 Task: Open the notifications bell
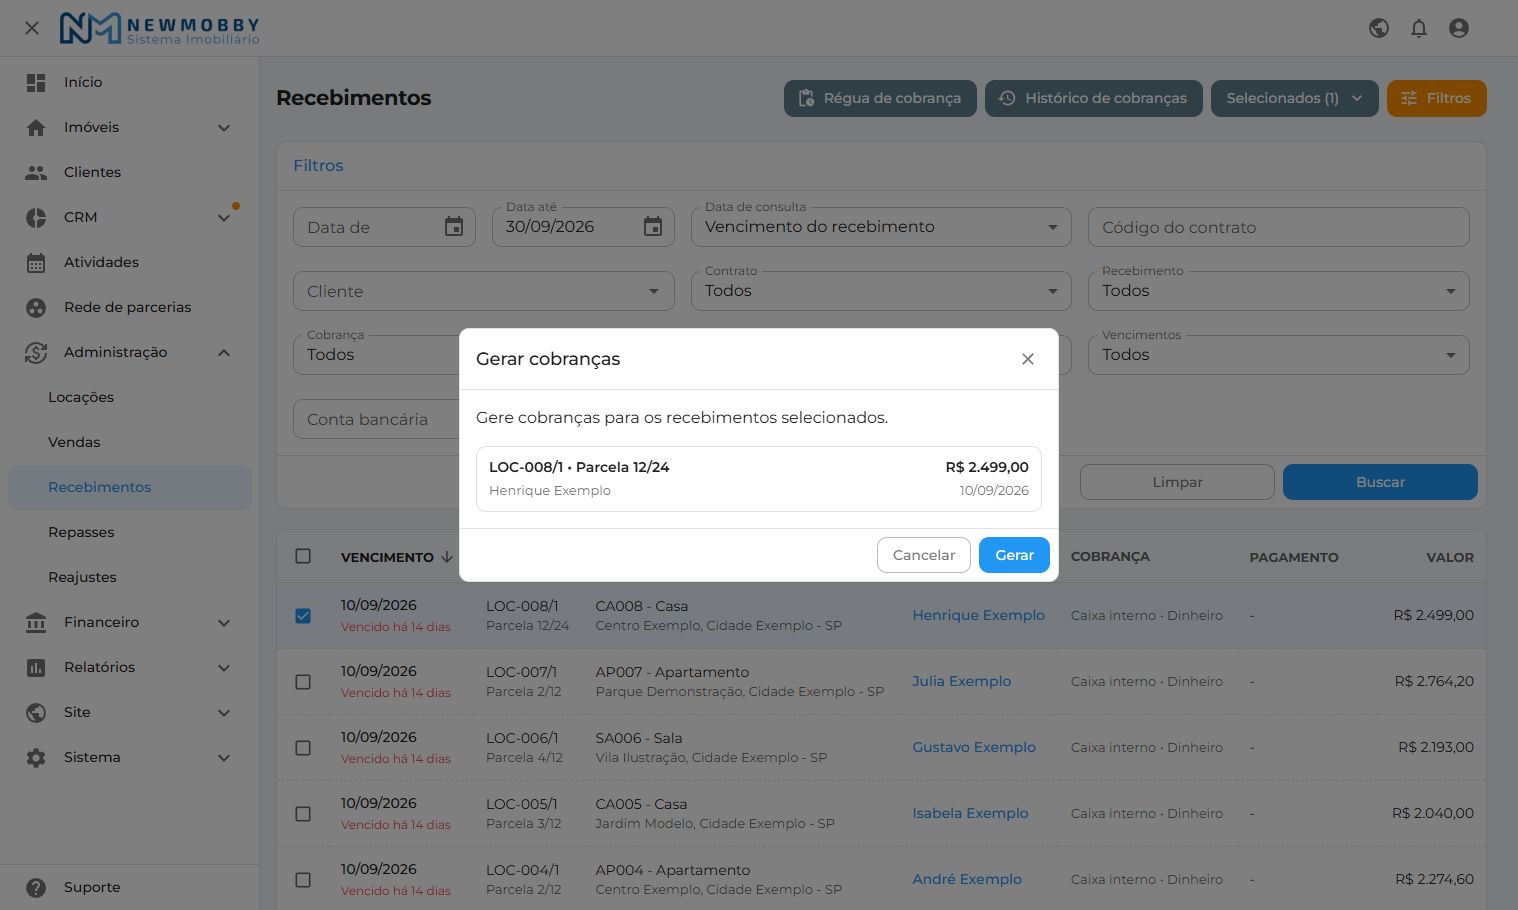1419,28
